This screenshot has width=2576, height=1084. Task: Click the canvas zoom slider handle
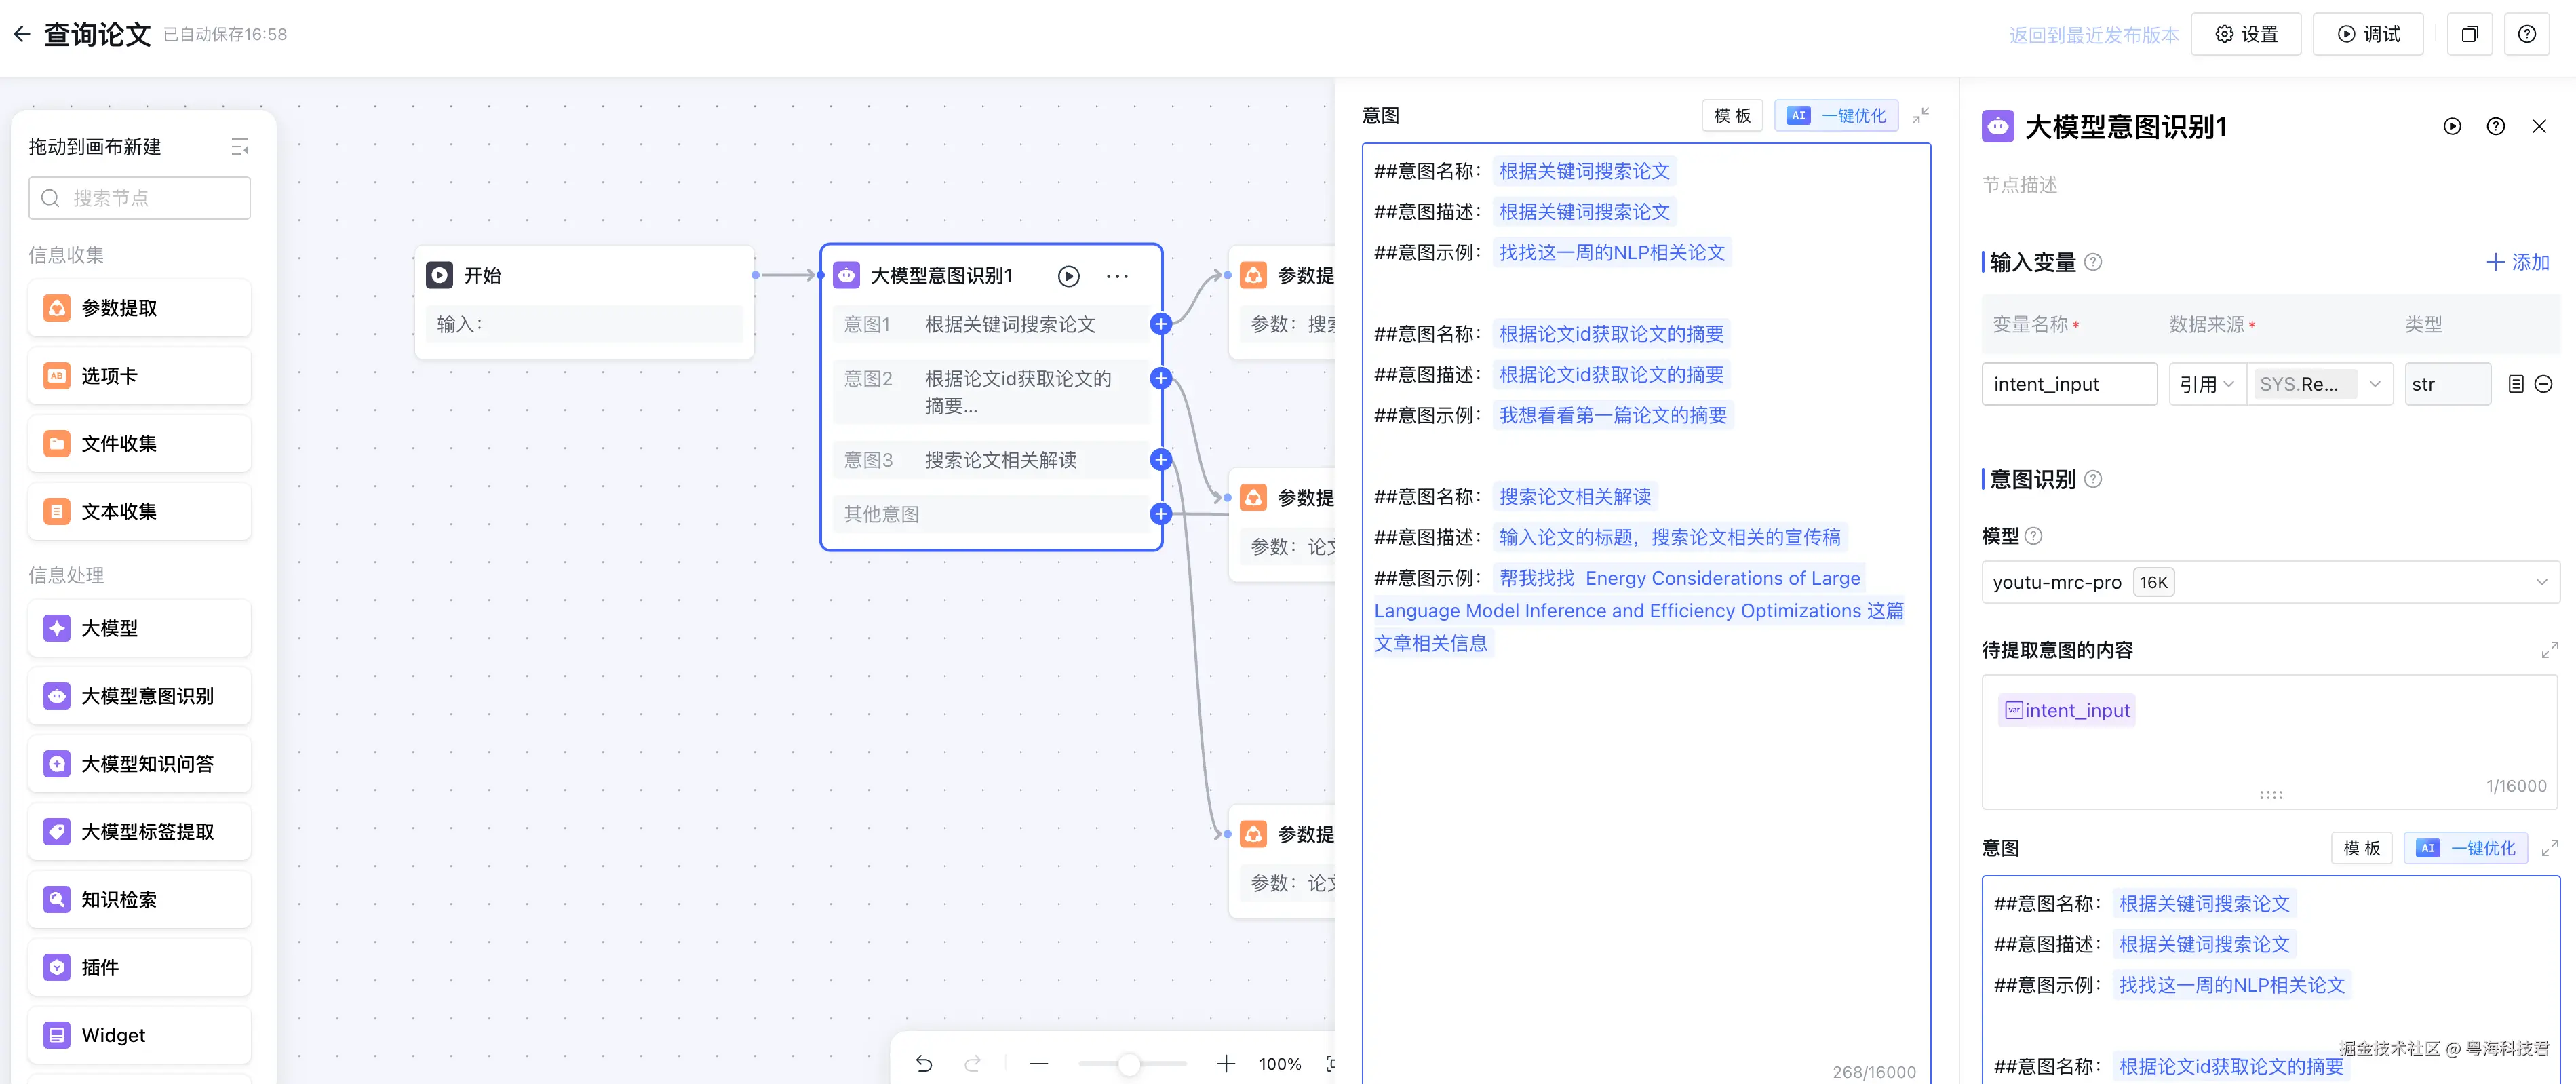coord(1129,1064)
